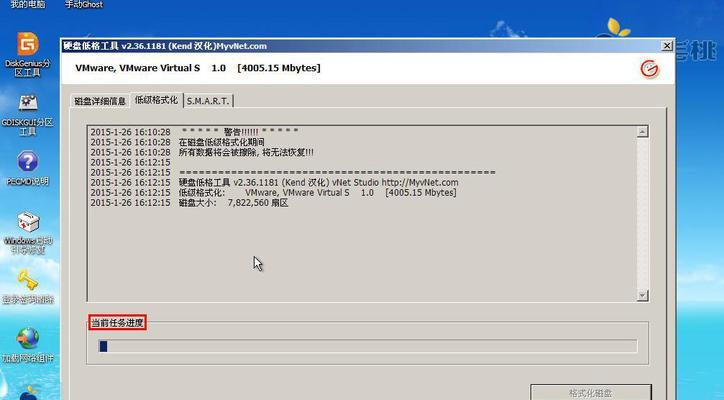Open the S.M.A.R.T. tab

tap(208, 101)
